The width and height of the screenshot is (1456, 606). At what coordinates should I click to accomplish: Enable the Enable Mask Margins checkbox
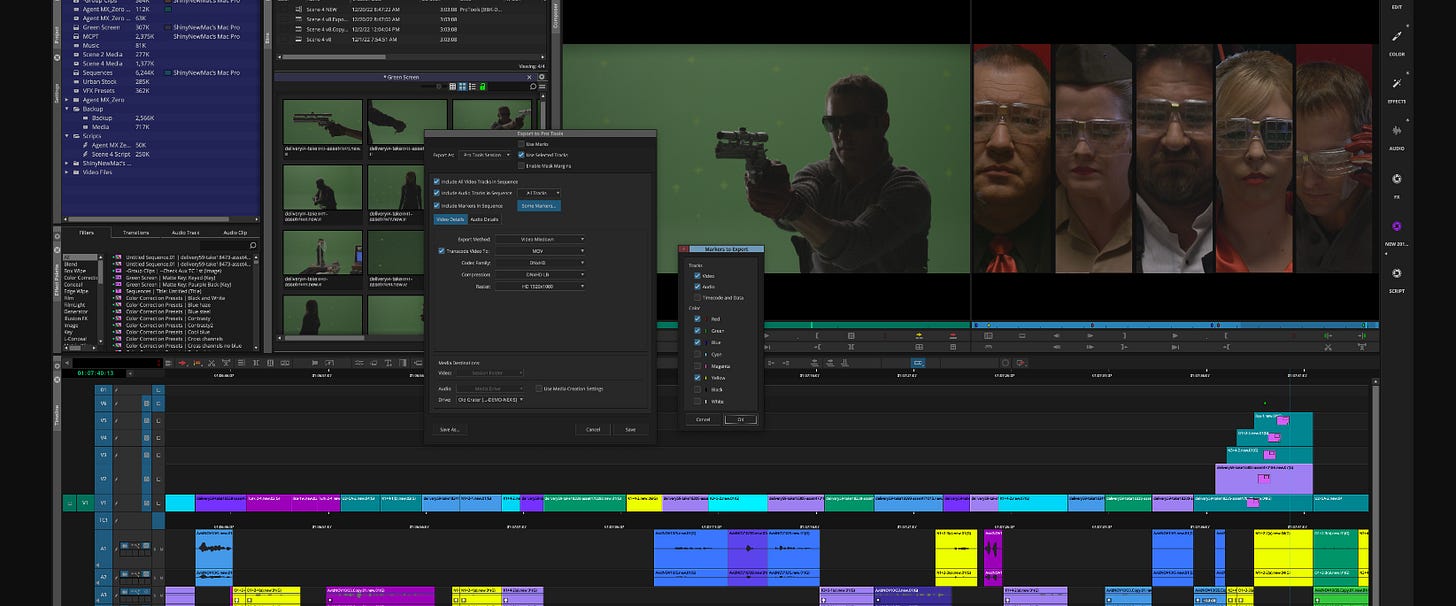[521, 166]
